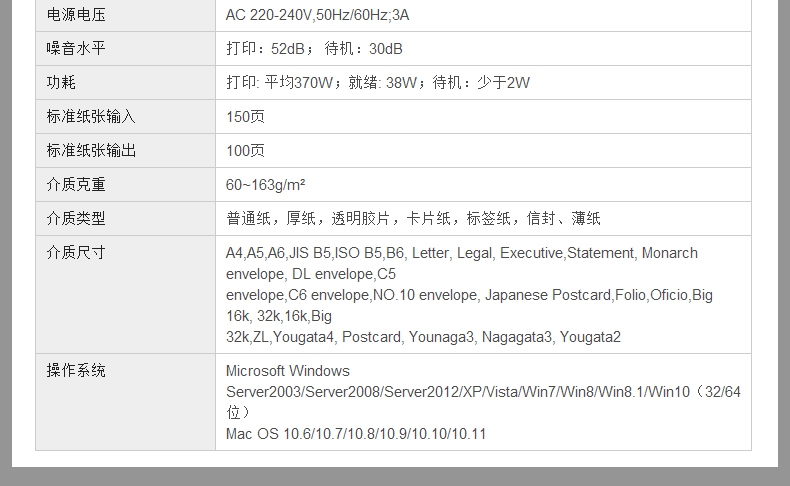Select the 100页 output capacity value
This screenshot has height=486, width=790.
click(x=245, y=150)
